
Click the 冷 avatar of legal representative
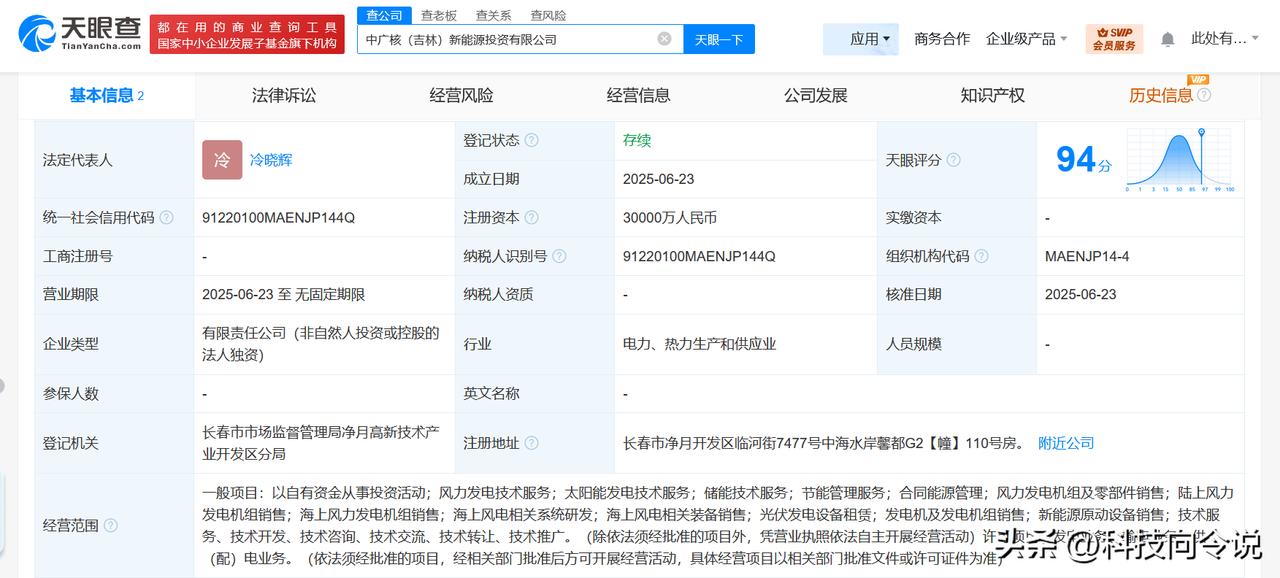[x=222, y=160]
